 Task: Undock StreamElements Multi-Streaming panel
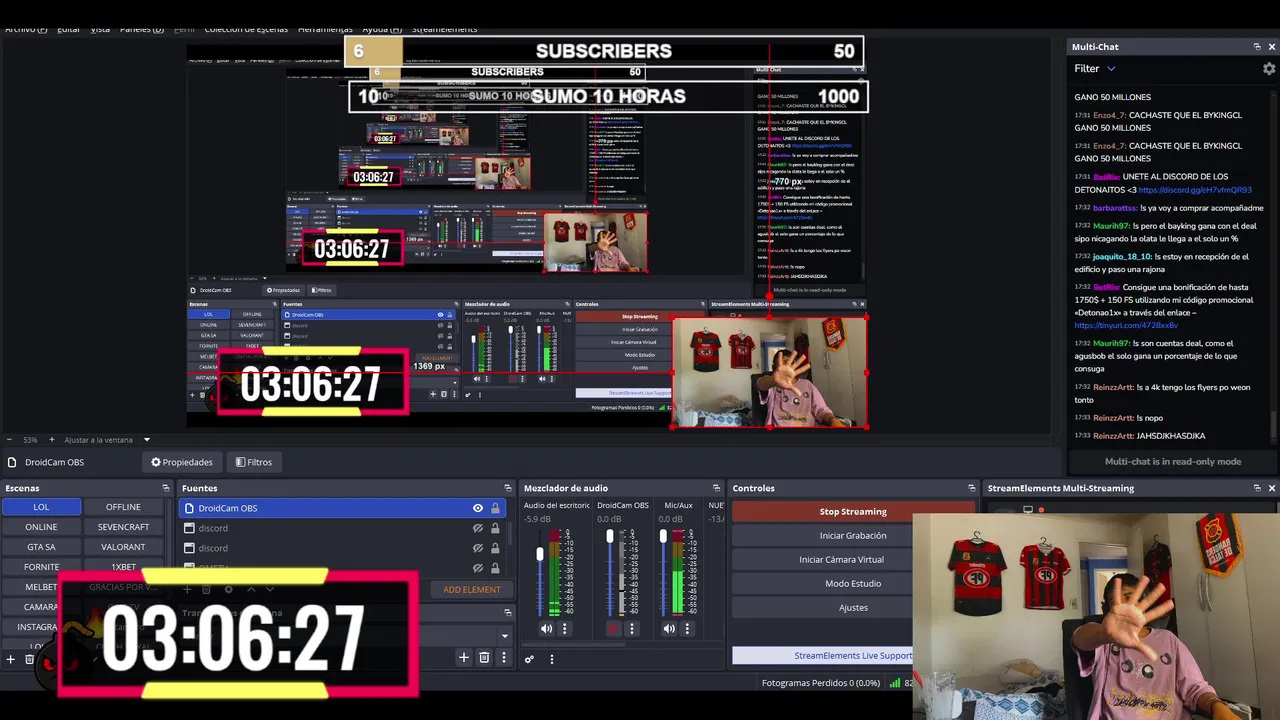tap(1257, 488)
